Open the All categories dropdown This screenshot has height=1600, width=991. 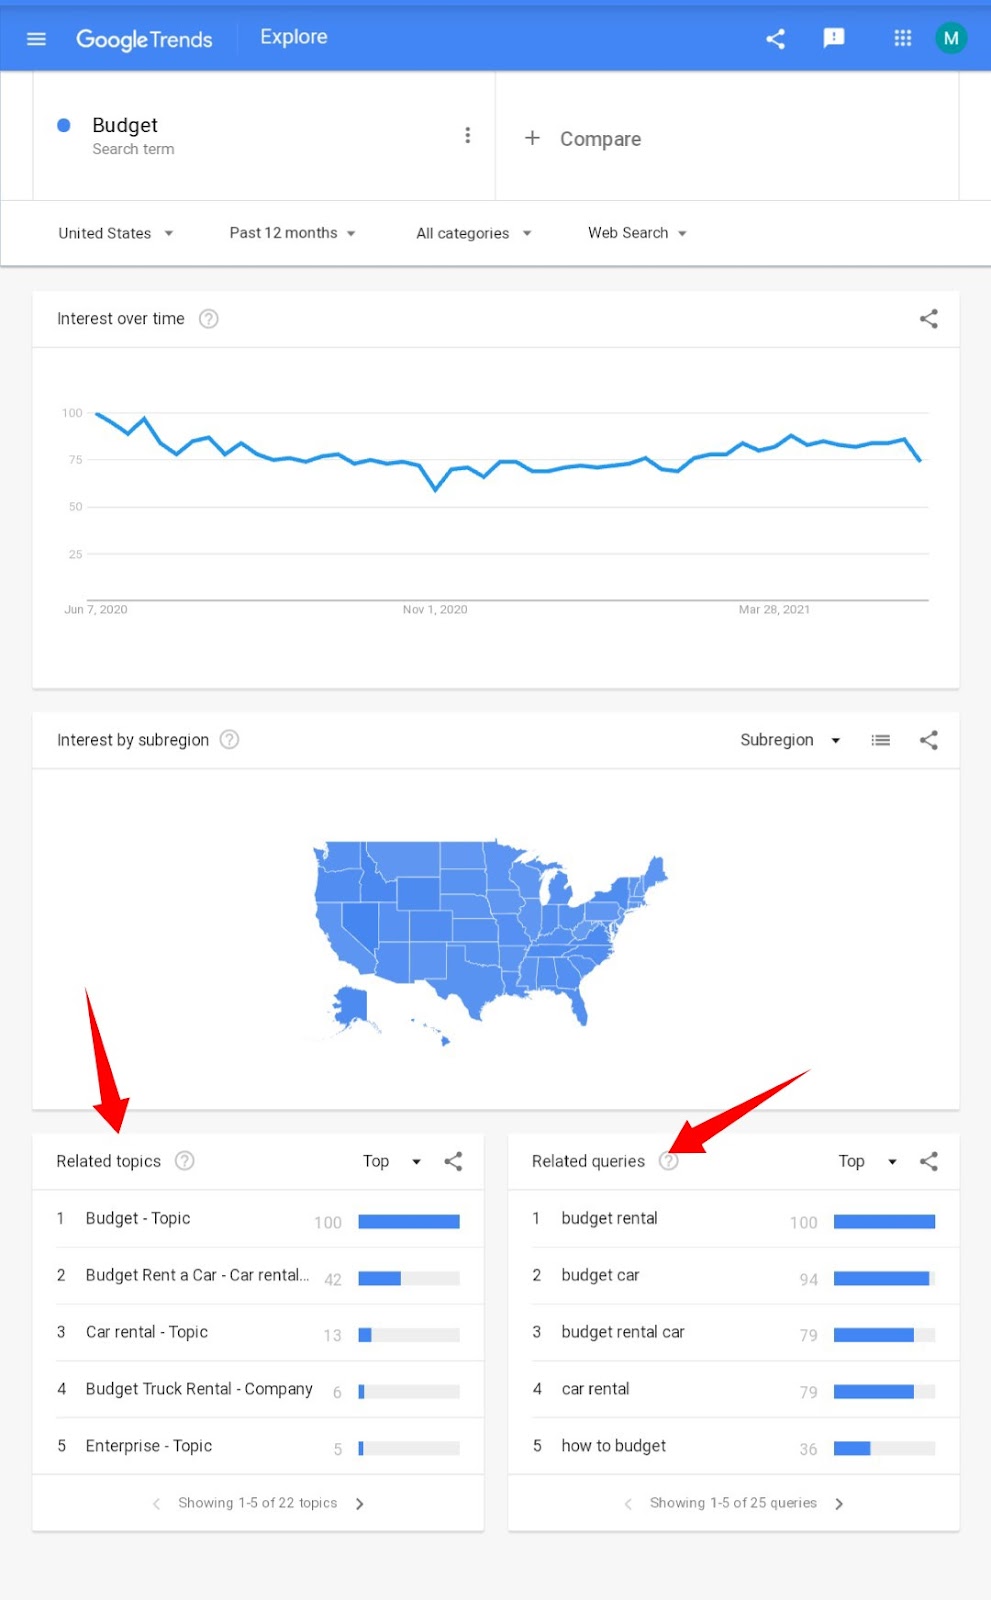point(473,233)
